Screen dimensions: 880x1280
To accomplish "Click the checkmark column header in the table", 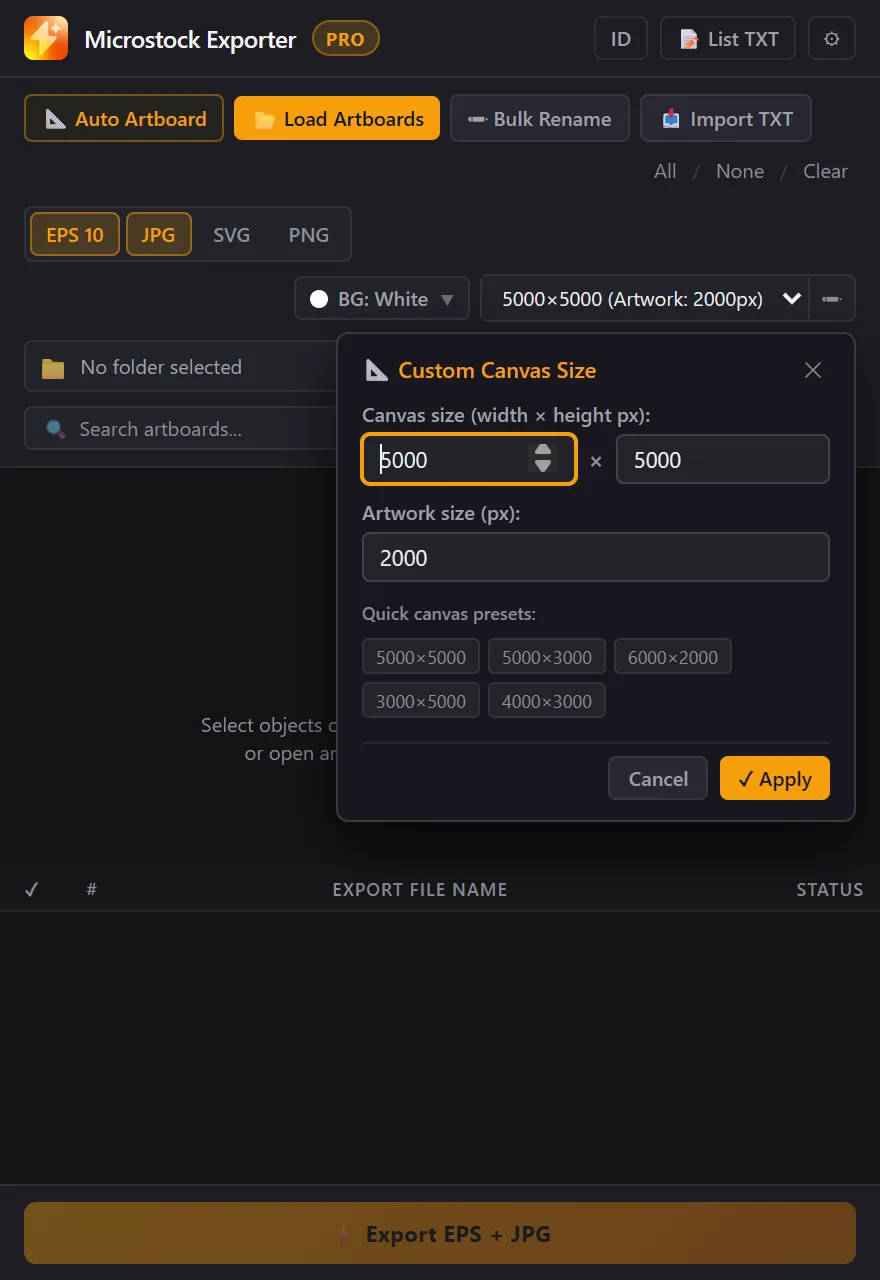I will point(31,889).
